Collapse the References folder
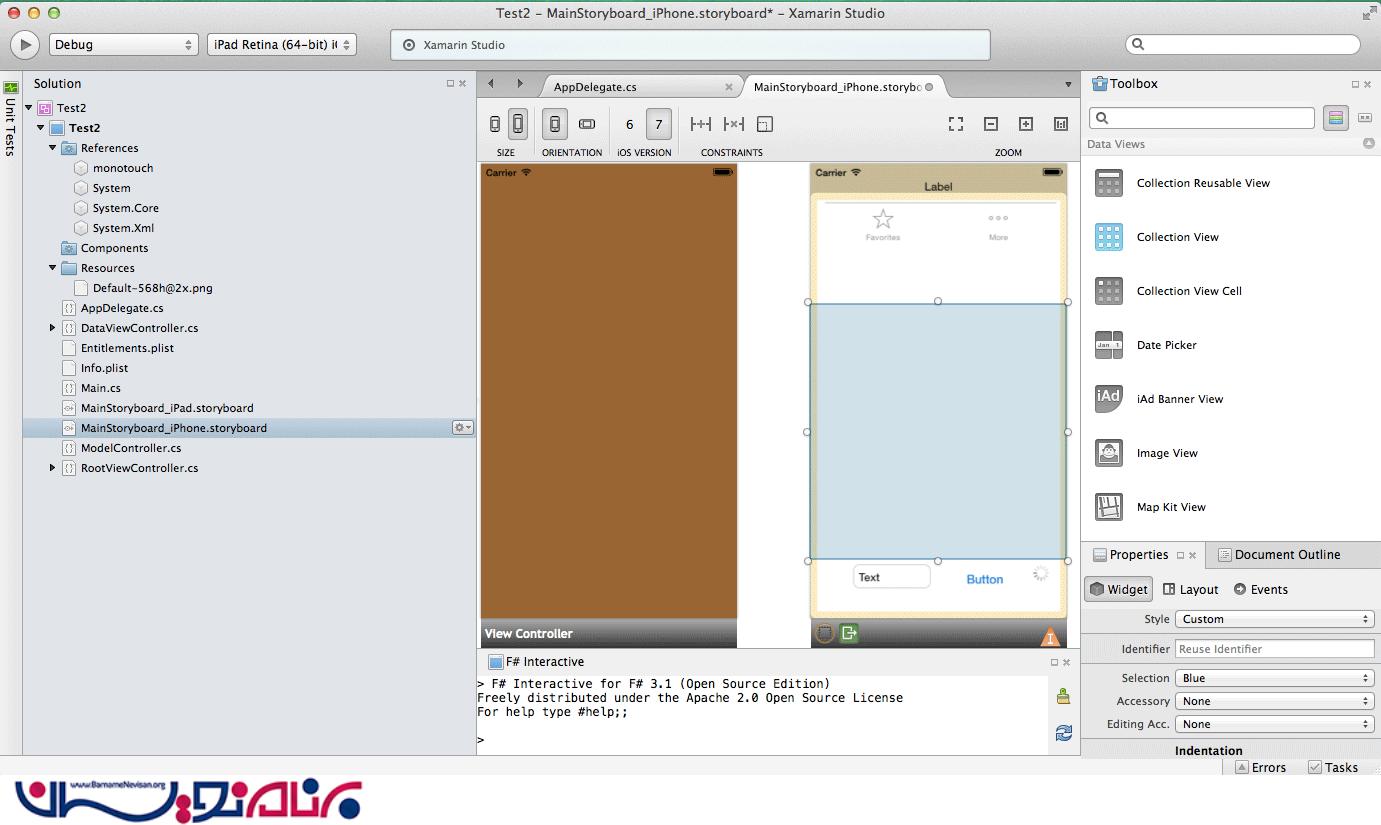 coord(53,148)
